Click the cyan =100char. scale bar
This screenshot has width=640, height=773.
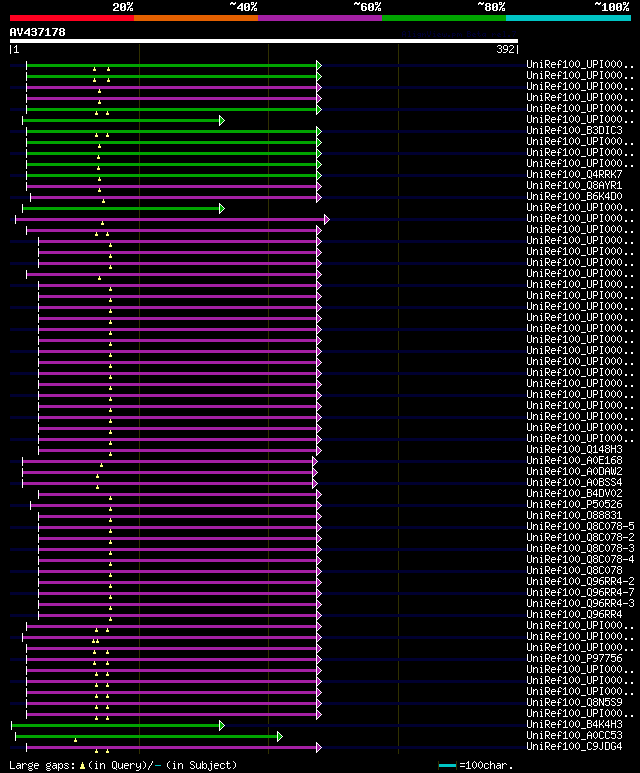[447, 766]
